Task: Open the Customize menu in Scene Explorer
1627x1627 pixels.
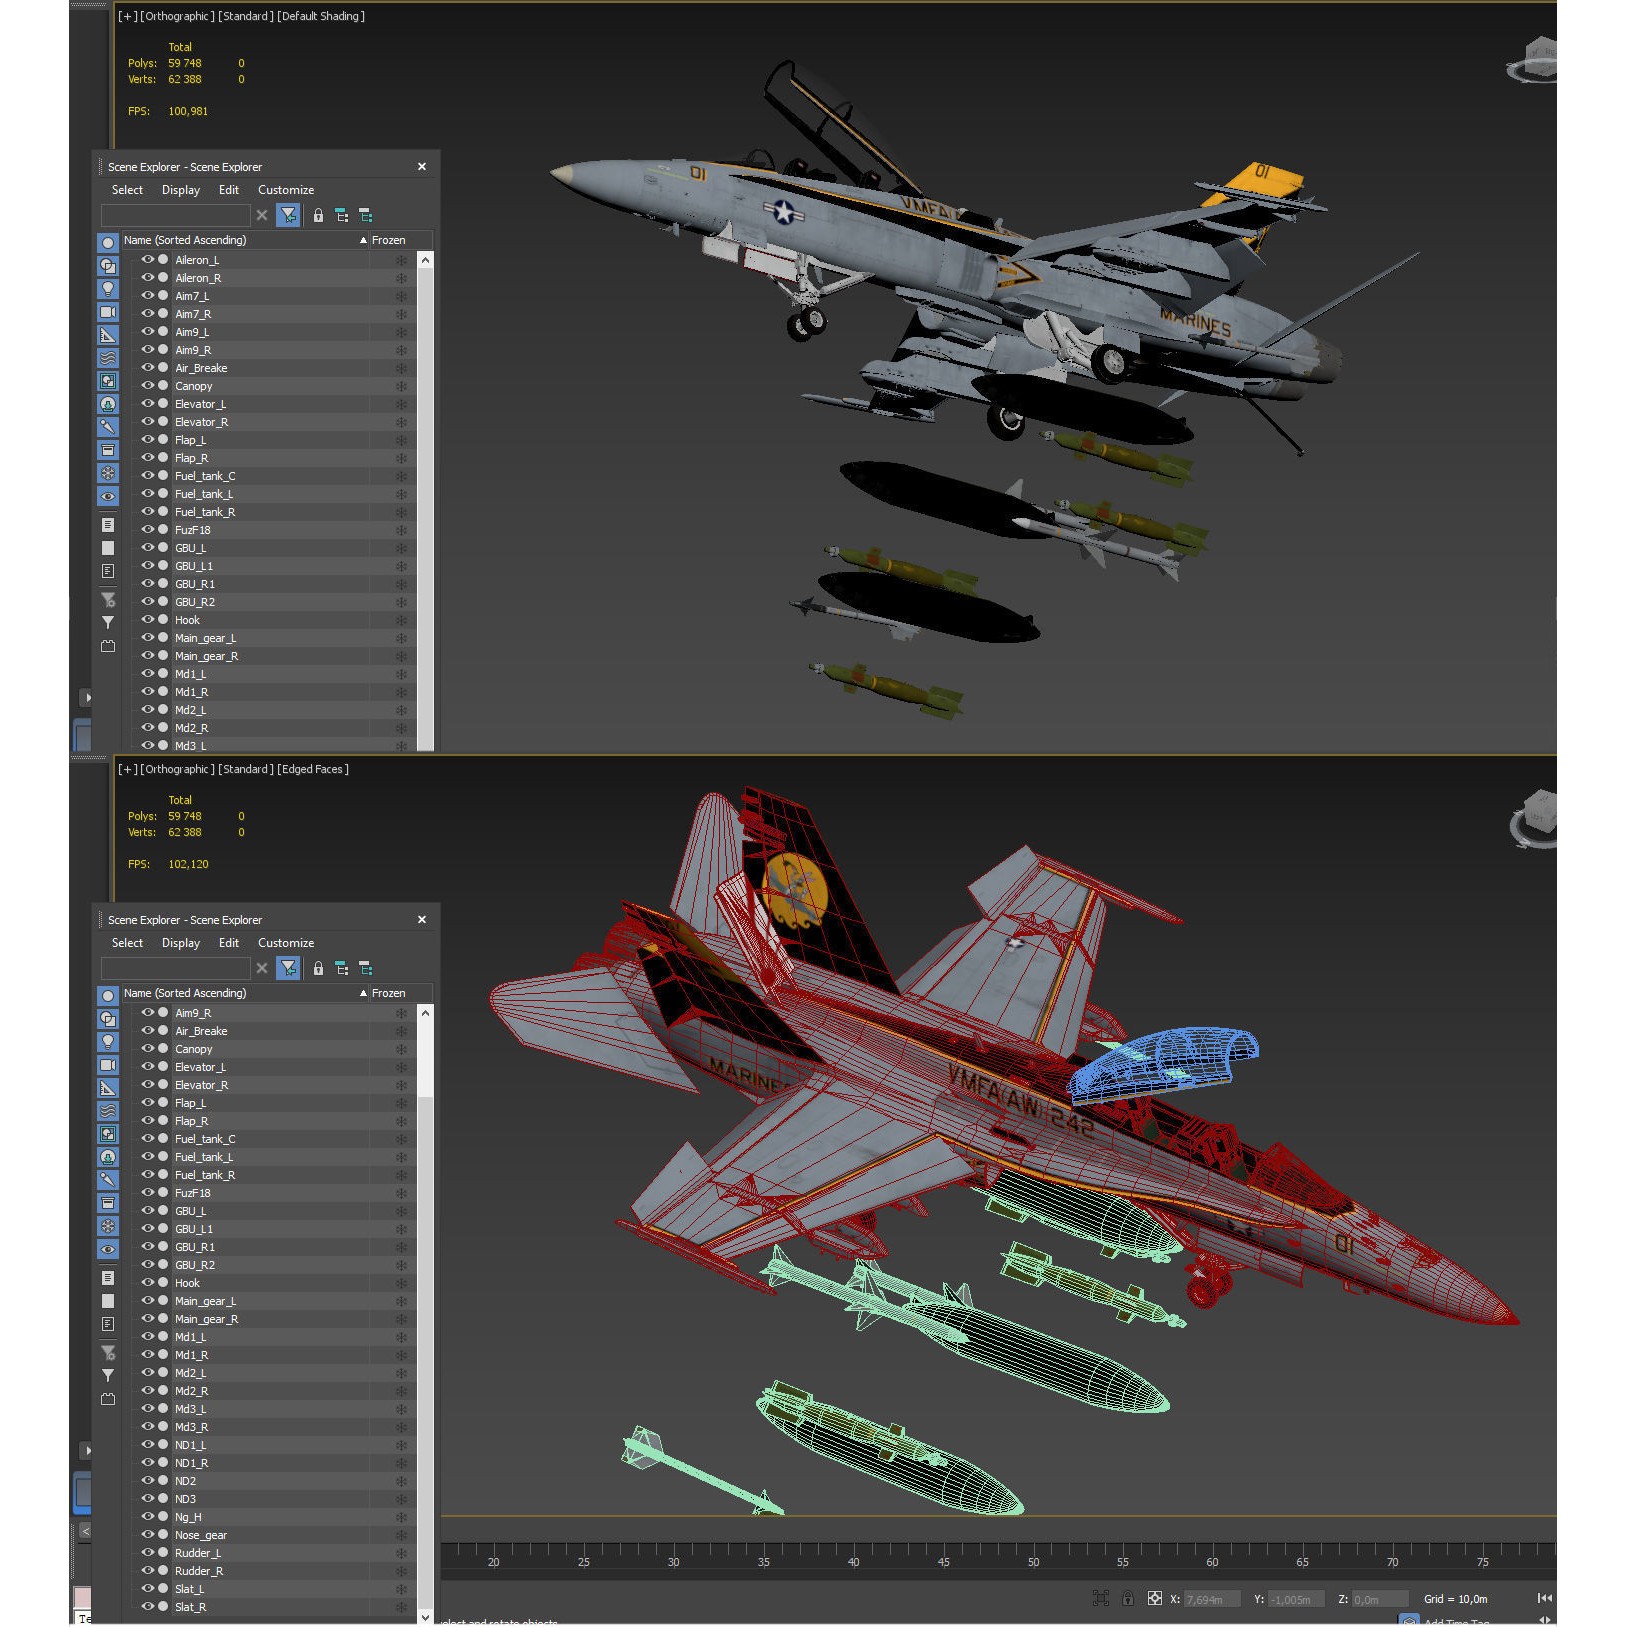Action: tap(286, 189)
